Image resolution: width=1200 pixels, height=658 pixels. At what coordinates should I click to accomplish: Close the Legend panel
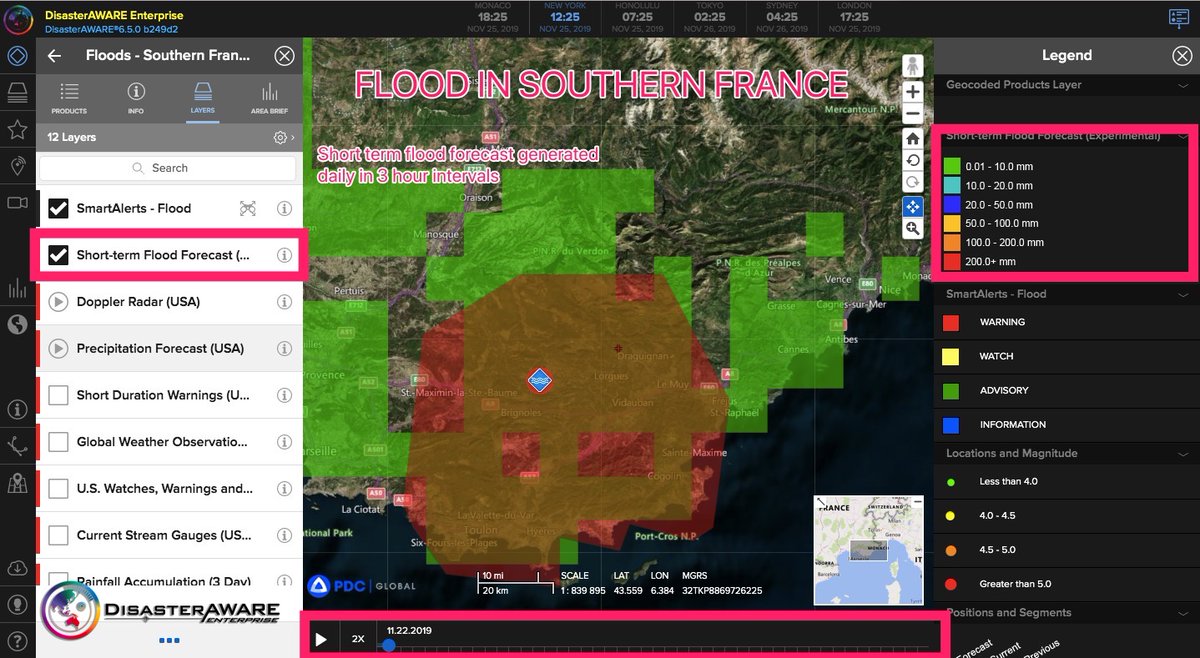click(1182, 56)
